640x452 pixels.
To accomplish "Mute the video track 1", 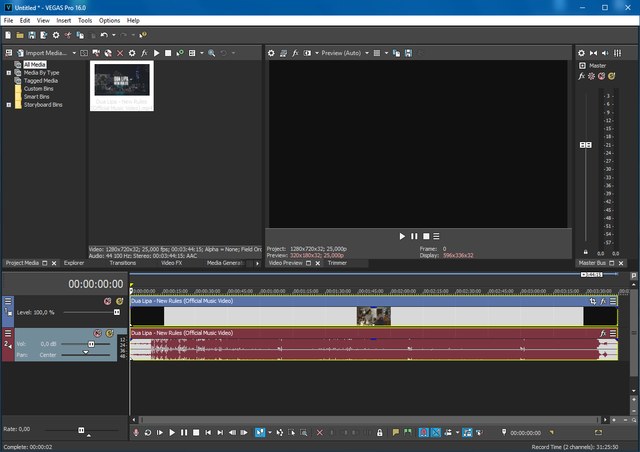I will tap(107, 301).
